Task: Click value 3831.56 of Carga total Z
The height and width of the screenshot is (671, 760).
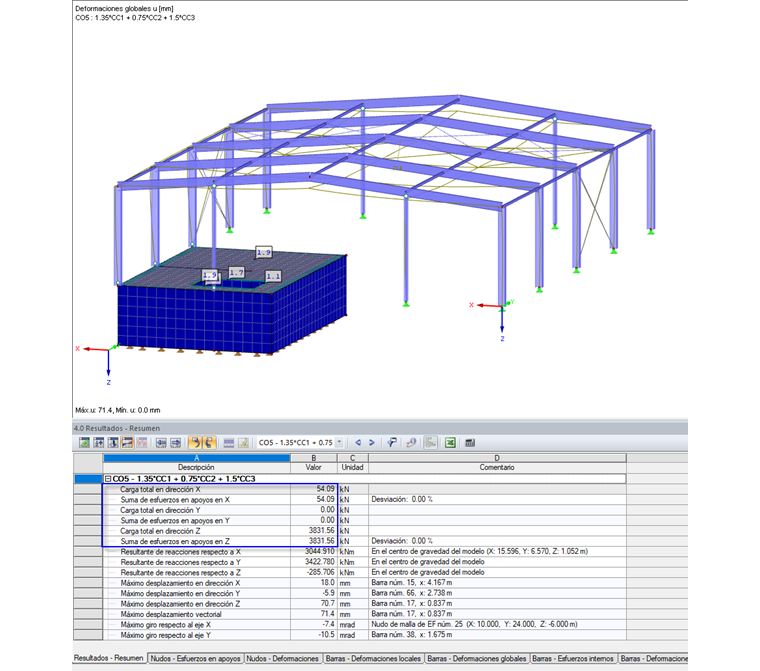Action: (x=321, y=530)
